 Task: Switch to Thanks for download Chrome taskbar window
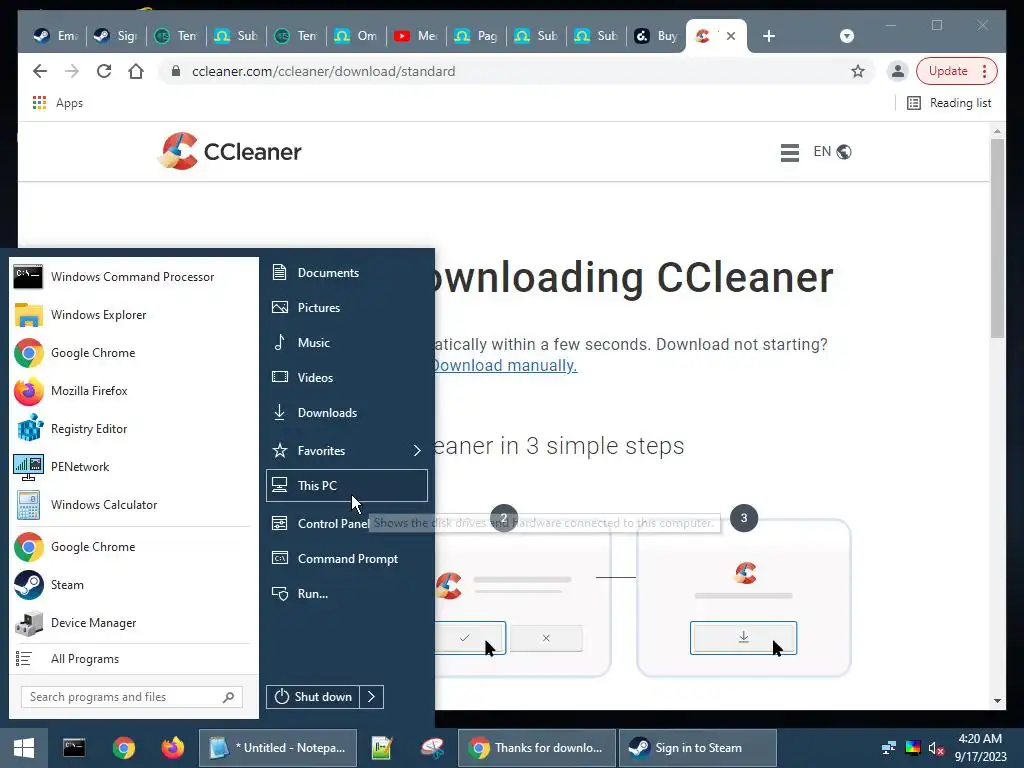coord(537,748)
